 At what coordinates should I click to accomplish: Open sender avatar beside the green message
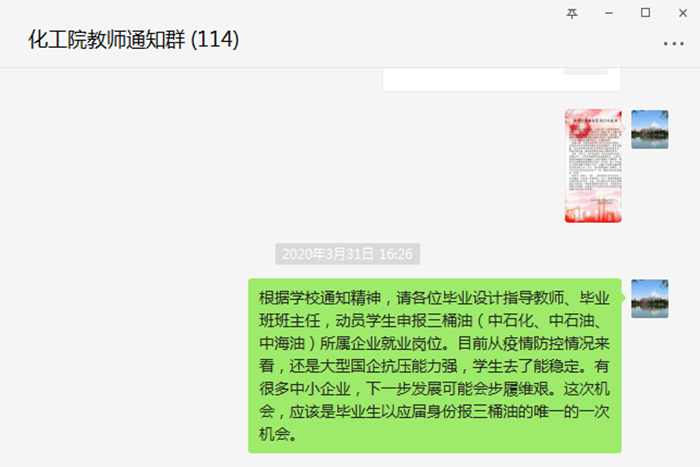click(x=650, y=299)
